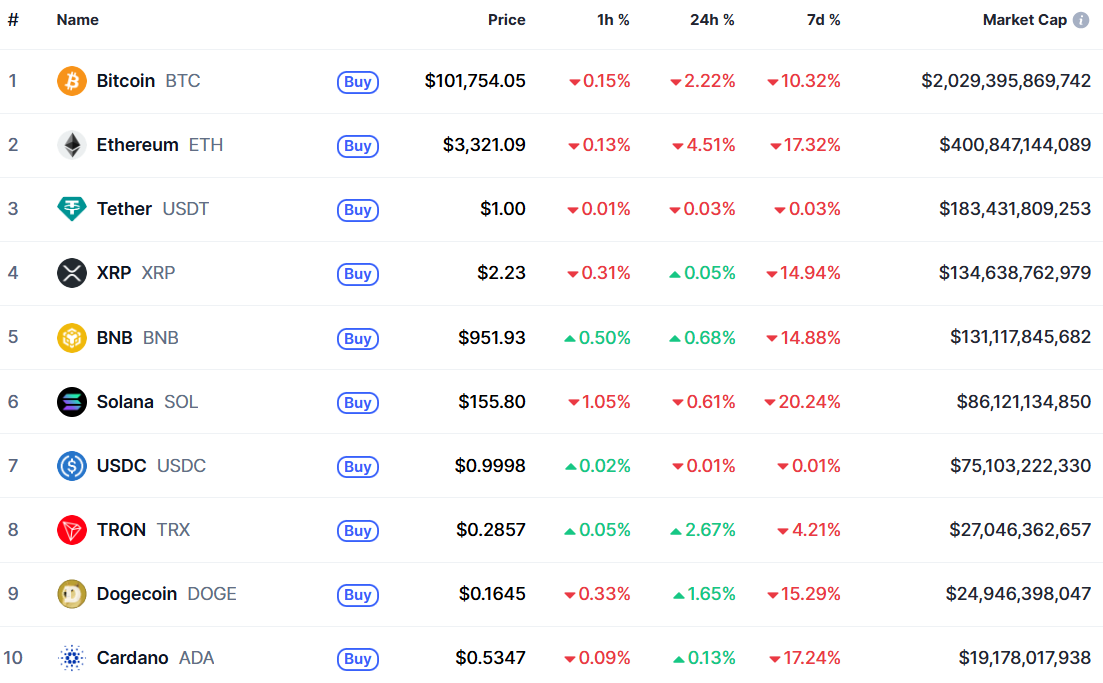Screen dimensions: 1103x683
Task: Sort by the # rank column header
Action: pyautogui.click(x=13, y=20)
